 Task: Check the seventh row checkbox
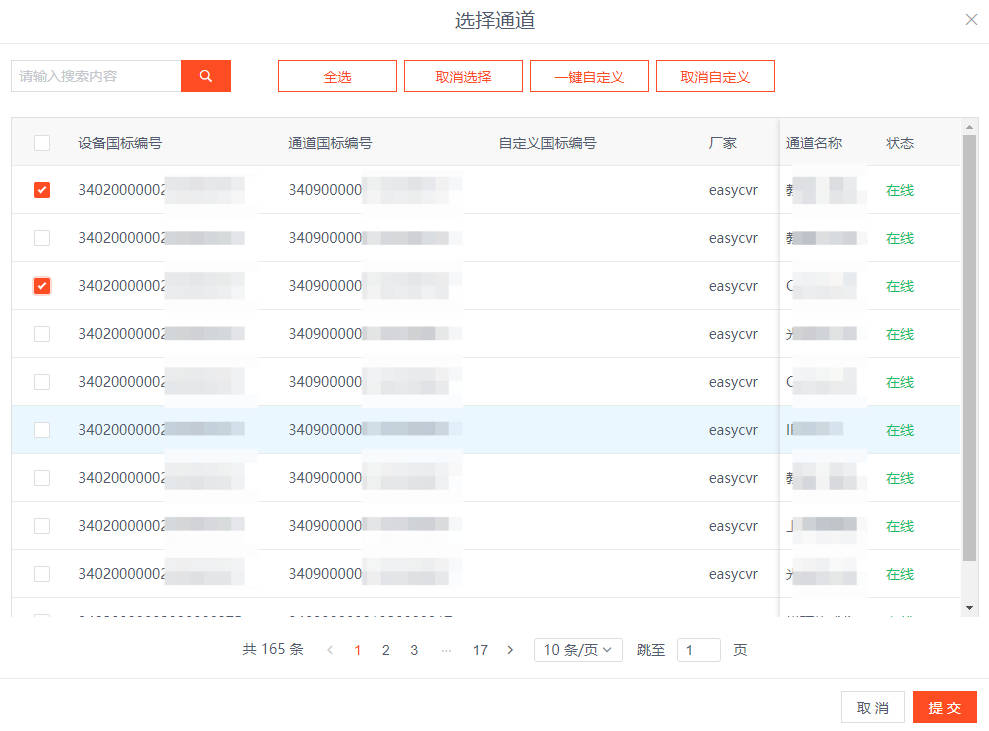42,477
